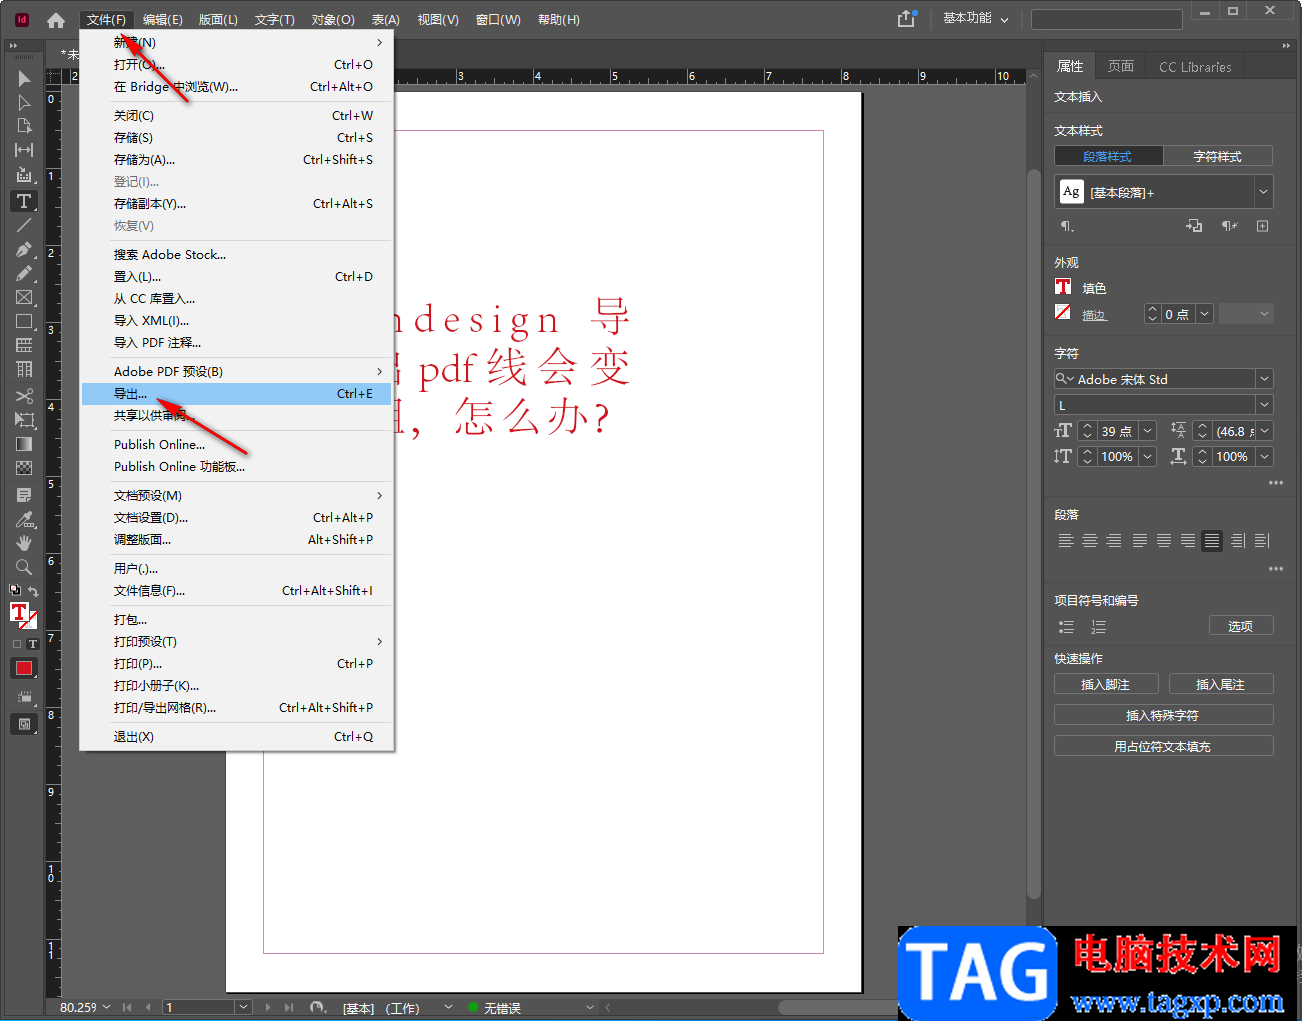
Task: Toggle justify with last line aligned center
Action: pyautogui.click(x=1163, y=541)
